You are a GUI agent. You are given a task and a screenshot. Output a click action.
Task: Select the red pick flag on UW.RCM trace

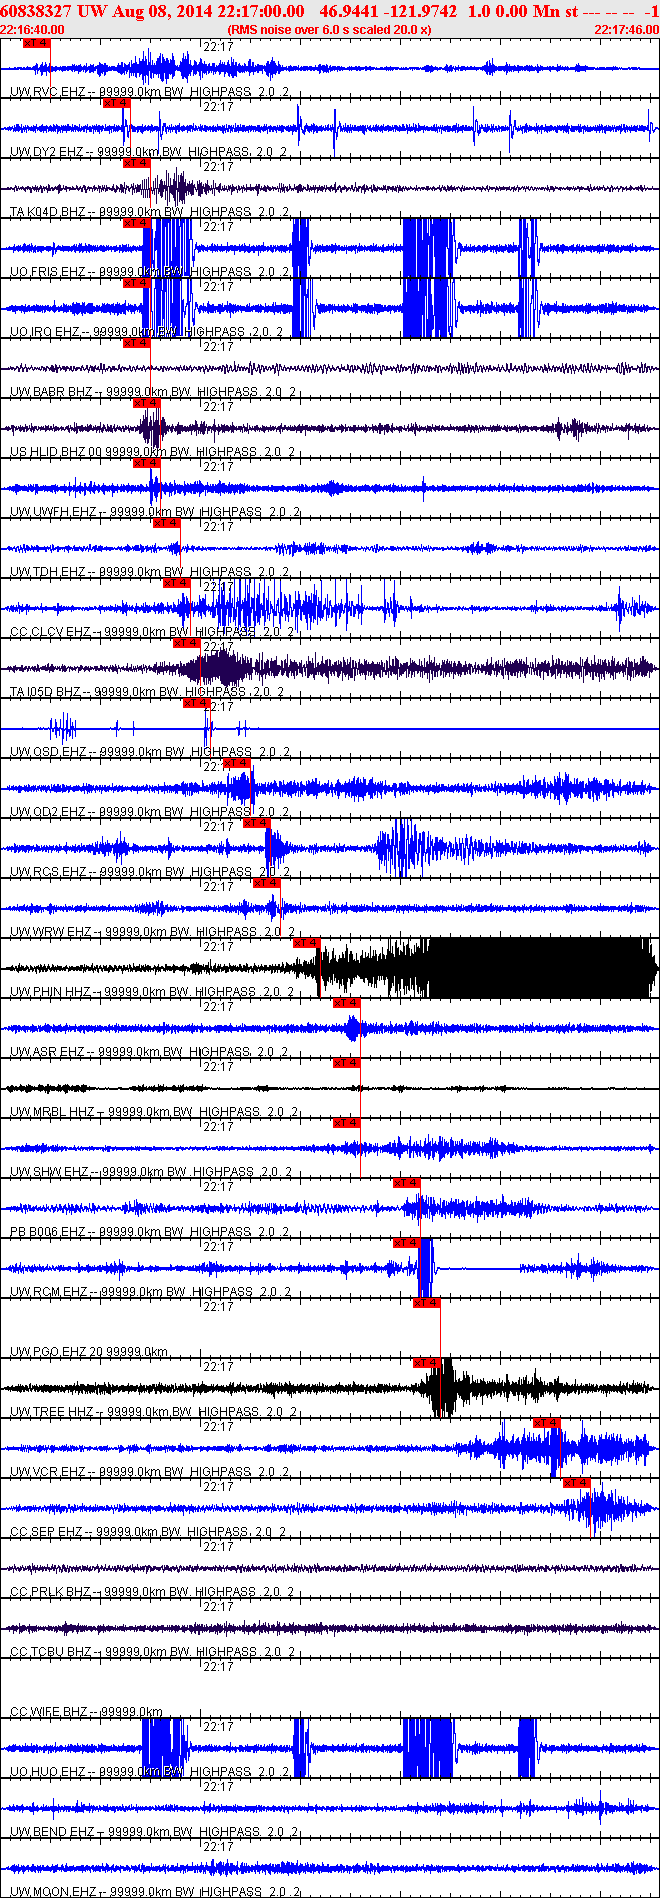pyautogui.click(x=406, y=1243)
